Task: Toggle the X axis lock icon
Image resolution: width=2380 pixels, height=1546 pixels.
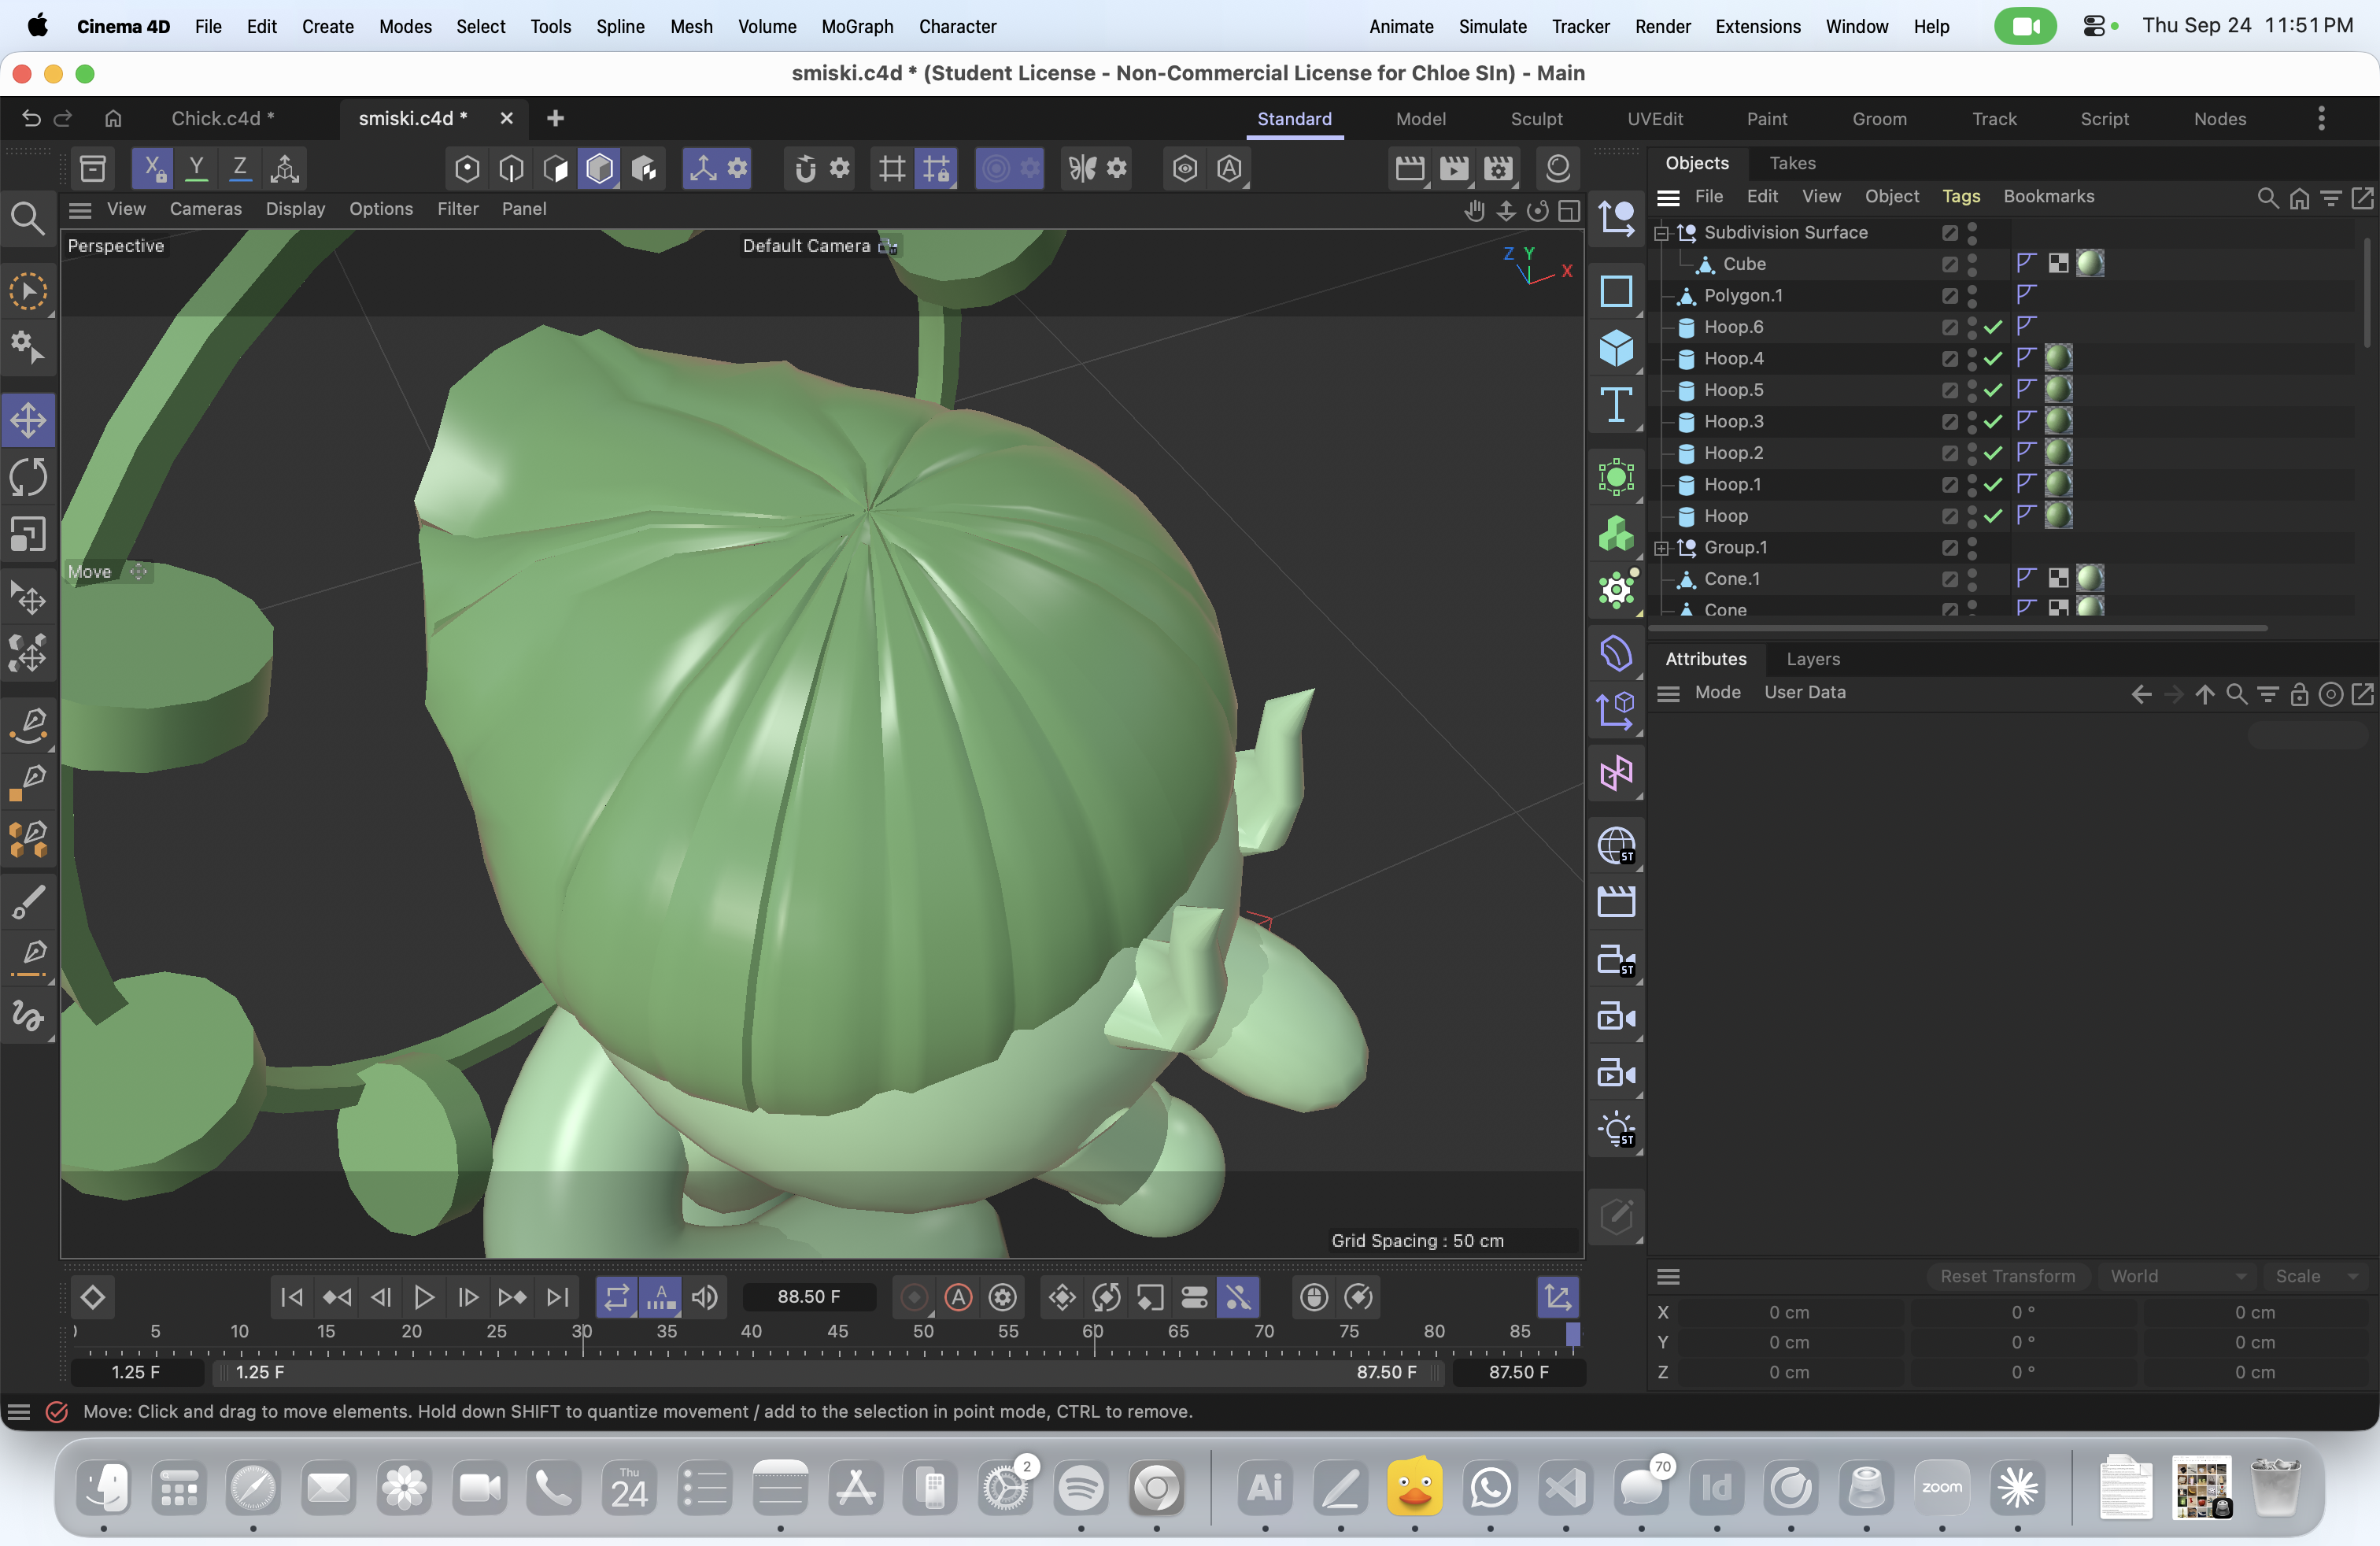Action: 153,168
